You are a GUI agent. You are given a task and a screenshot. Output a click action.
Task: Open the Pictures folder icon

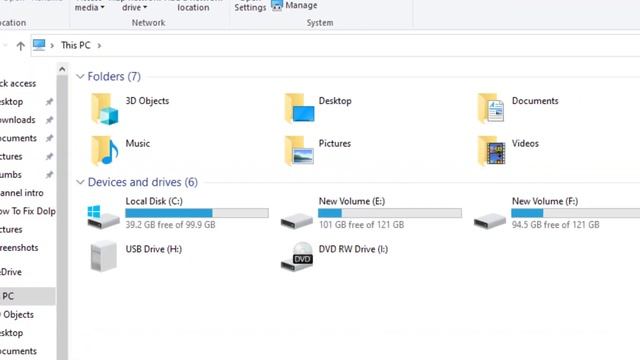coord(299,151)
